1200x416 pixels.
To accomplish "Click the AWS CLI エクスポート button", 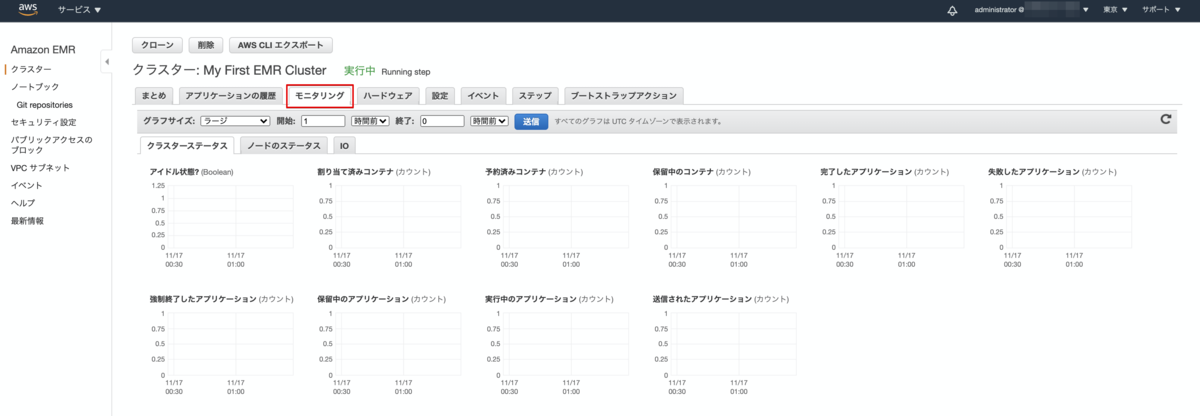I will [281, 45].
